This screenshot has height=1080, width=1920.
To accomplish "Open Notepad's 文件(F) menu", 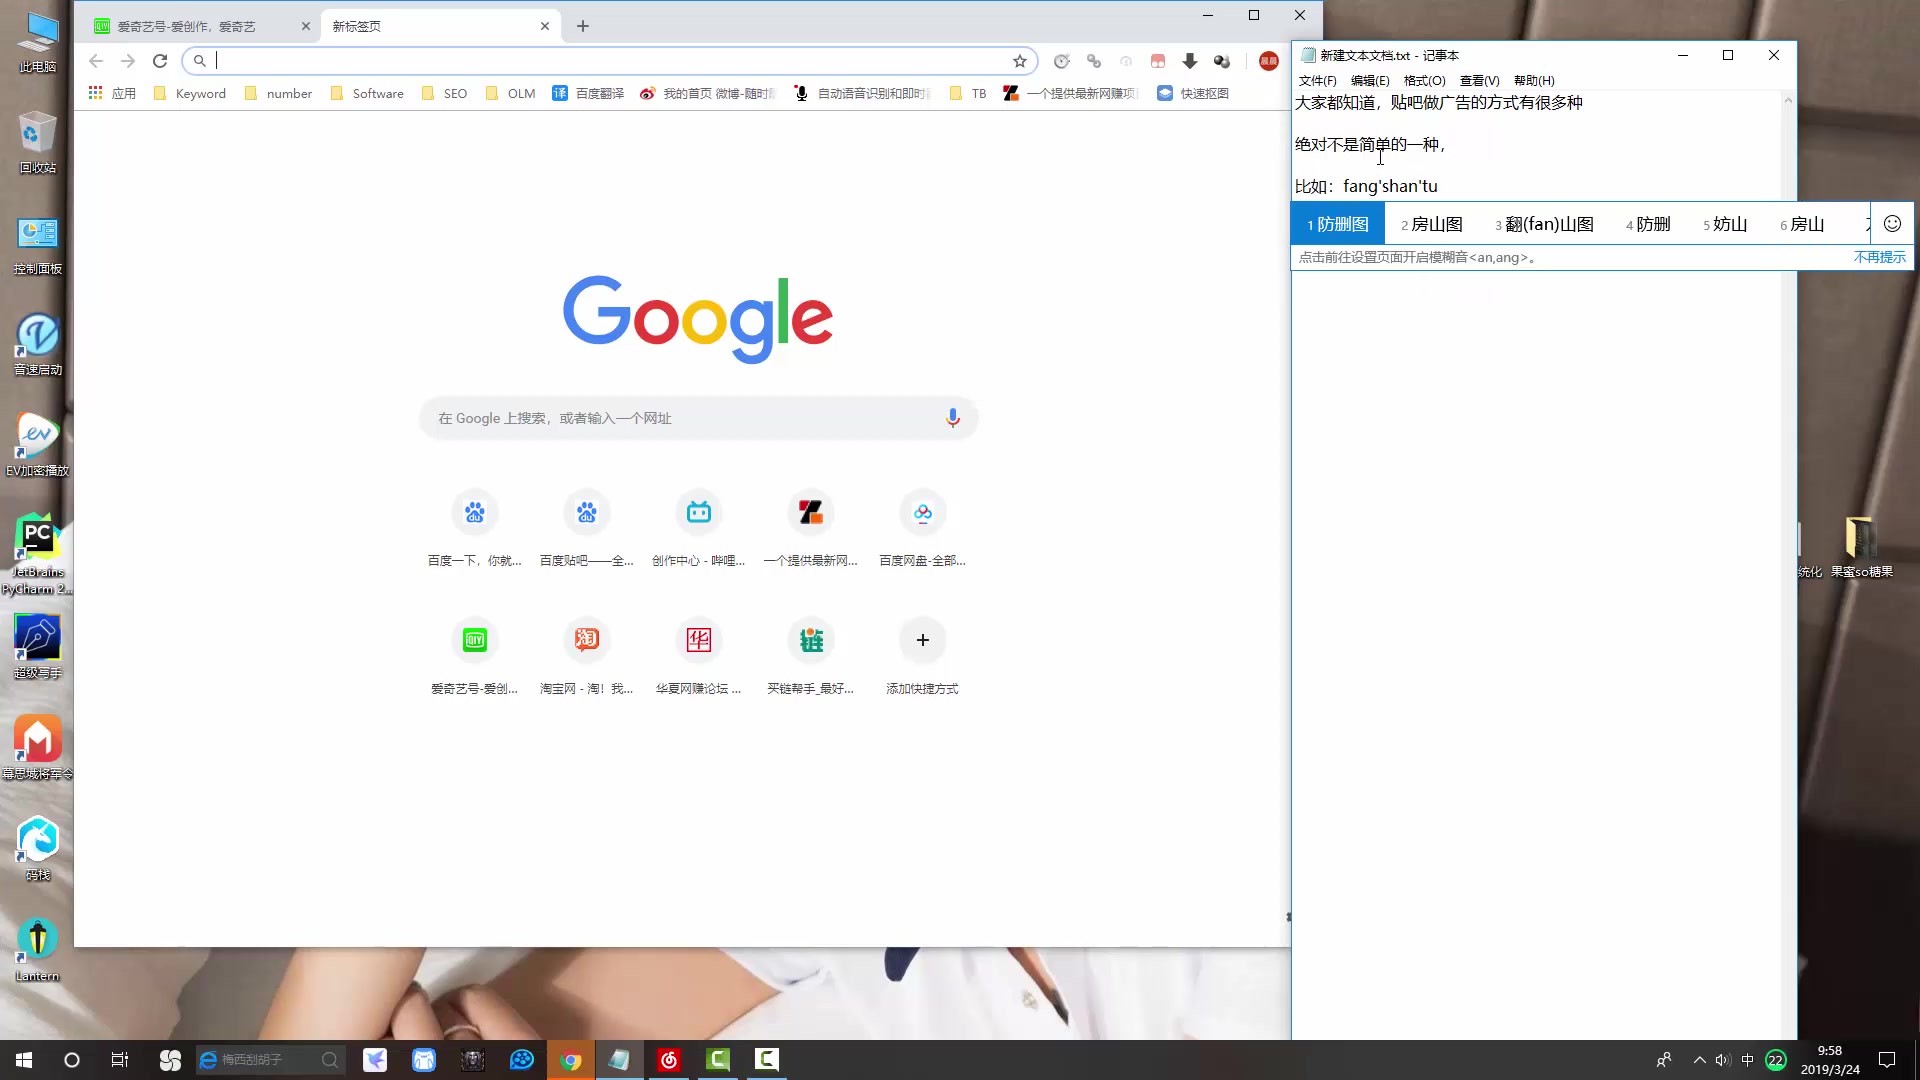I will 1317,81.
